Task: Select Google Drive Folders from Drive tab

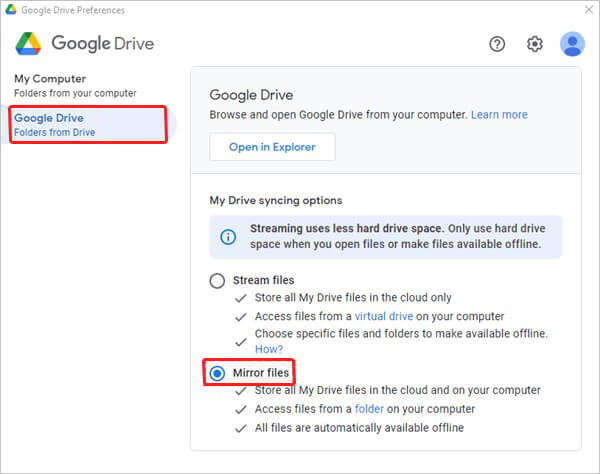Action: click(87, 125)
